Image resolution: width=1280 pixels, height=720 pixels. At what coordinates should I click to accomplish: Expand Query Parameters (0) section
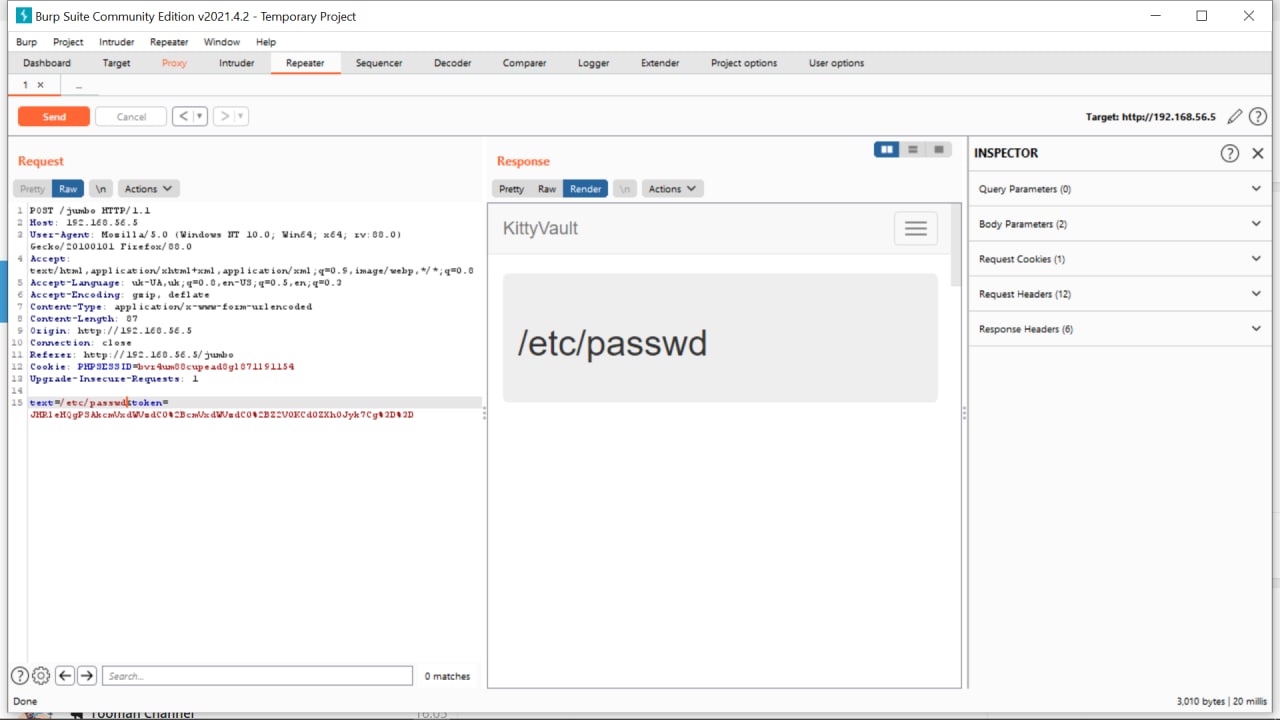click(1119, 189)
